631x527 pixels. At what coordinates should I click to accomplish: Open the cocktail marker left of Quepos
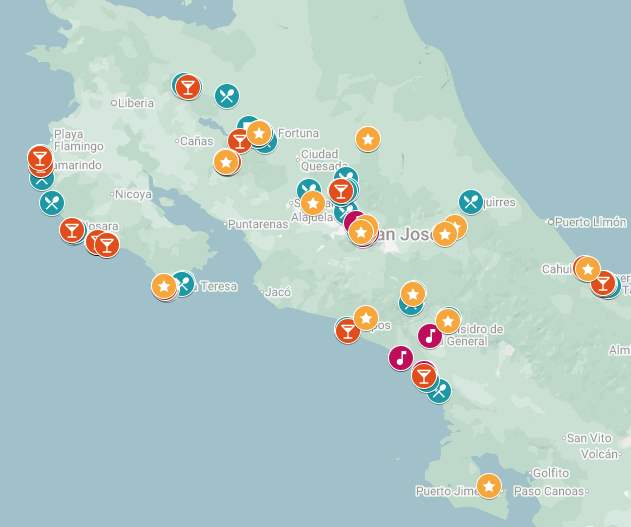pyautogui.click(x=348, y=330)
